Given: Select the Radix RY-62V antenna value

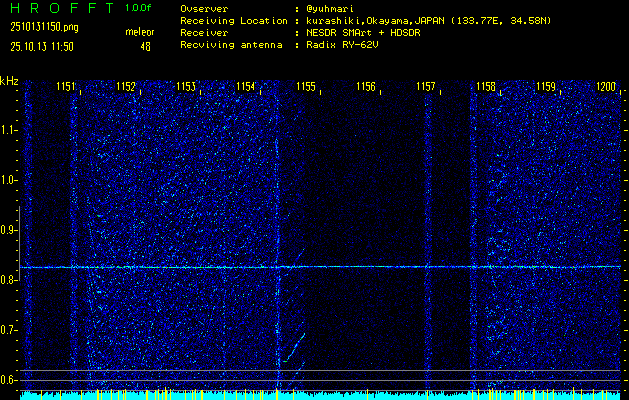Looking at the screenshot, I should tap(342, 45).
